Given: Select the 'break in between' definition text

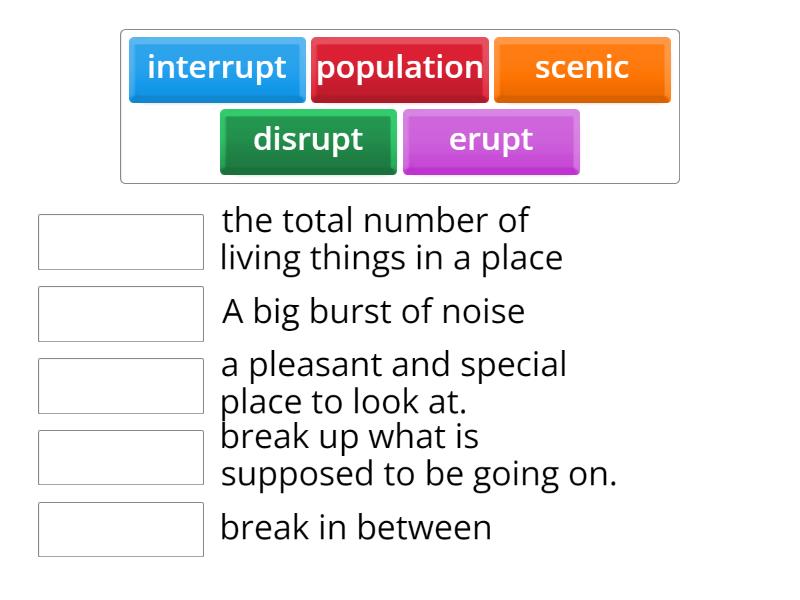Looking at the screenshot, I should (x=356, y=528).
